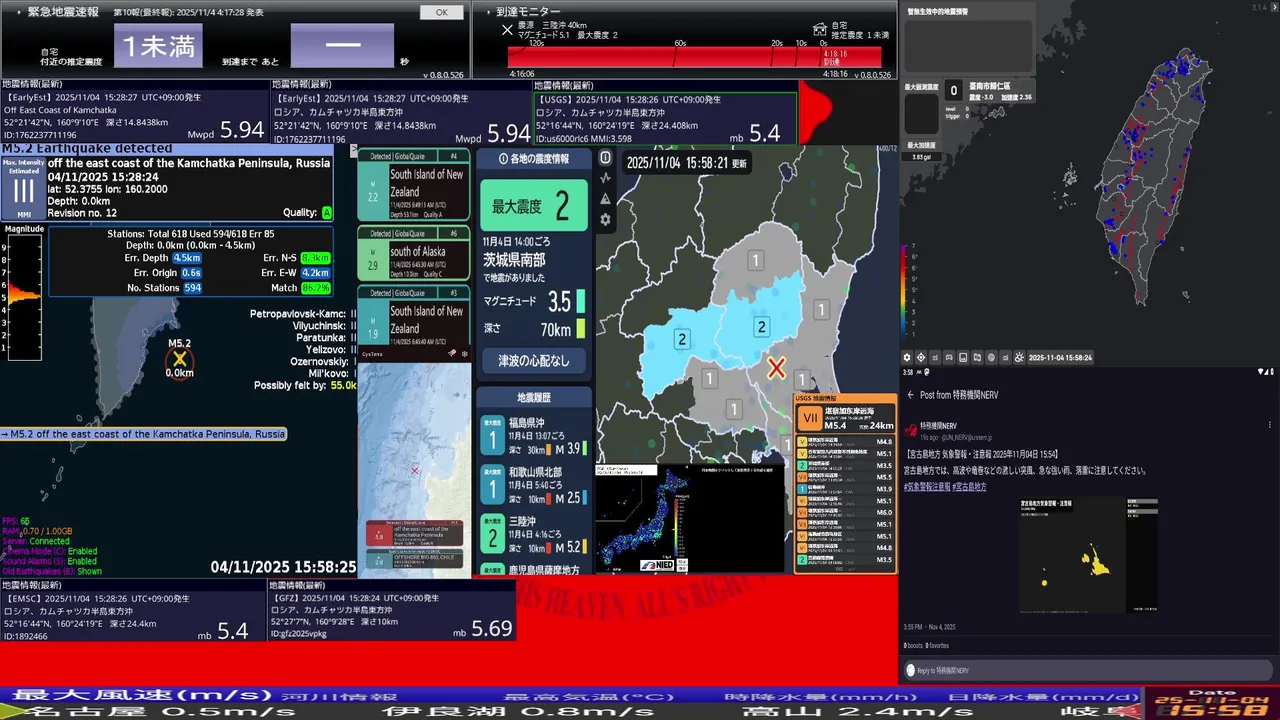
Task: Open 三陸沖 M5.2 history entry
Action: tap(534, 533)
